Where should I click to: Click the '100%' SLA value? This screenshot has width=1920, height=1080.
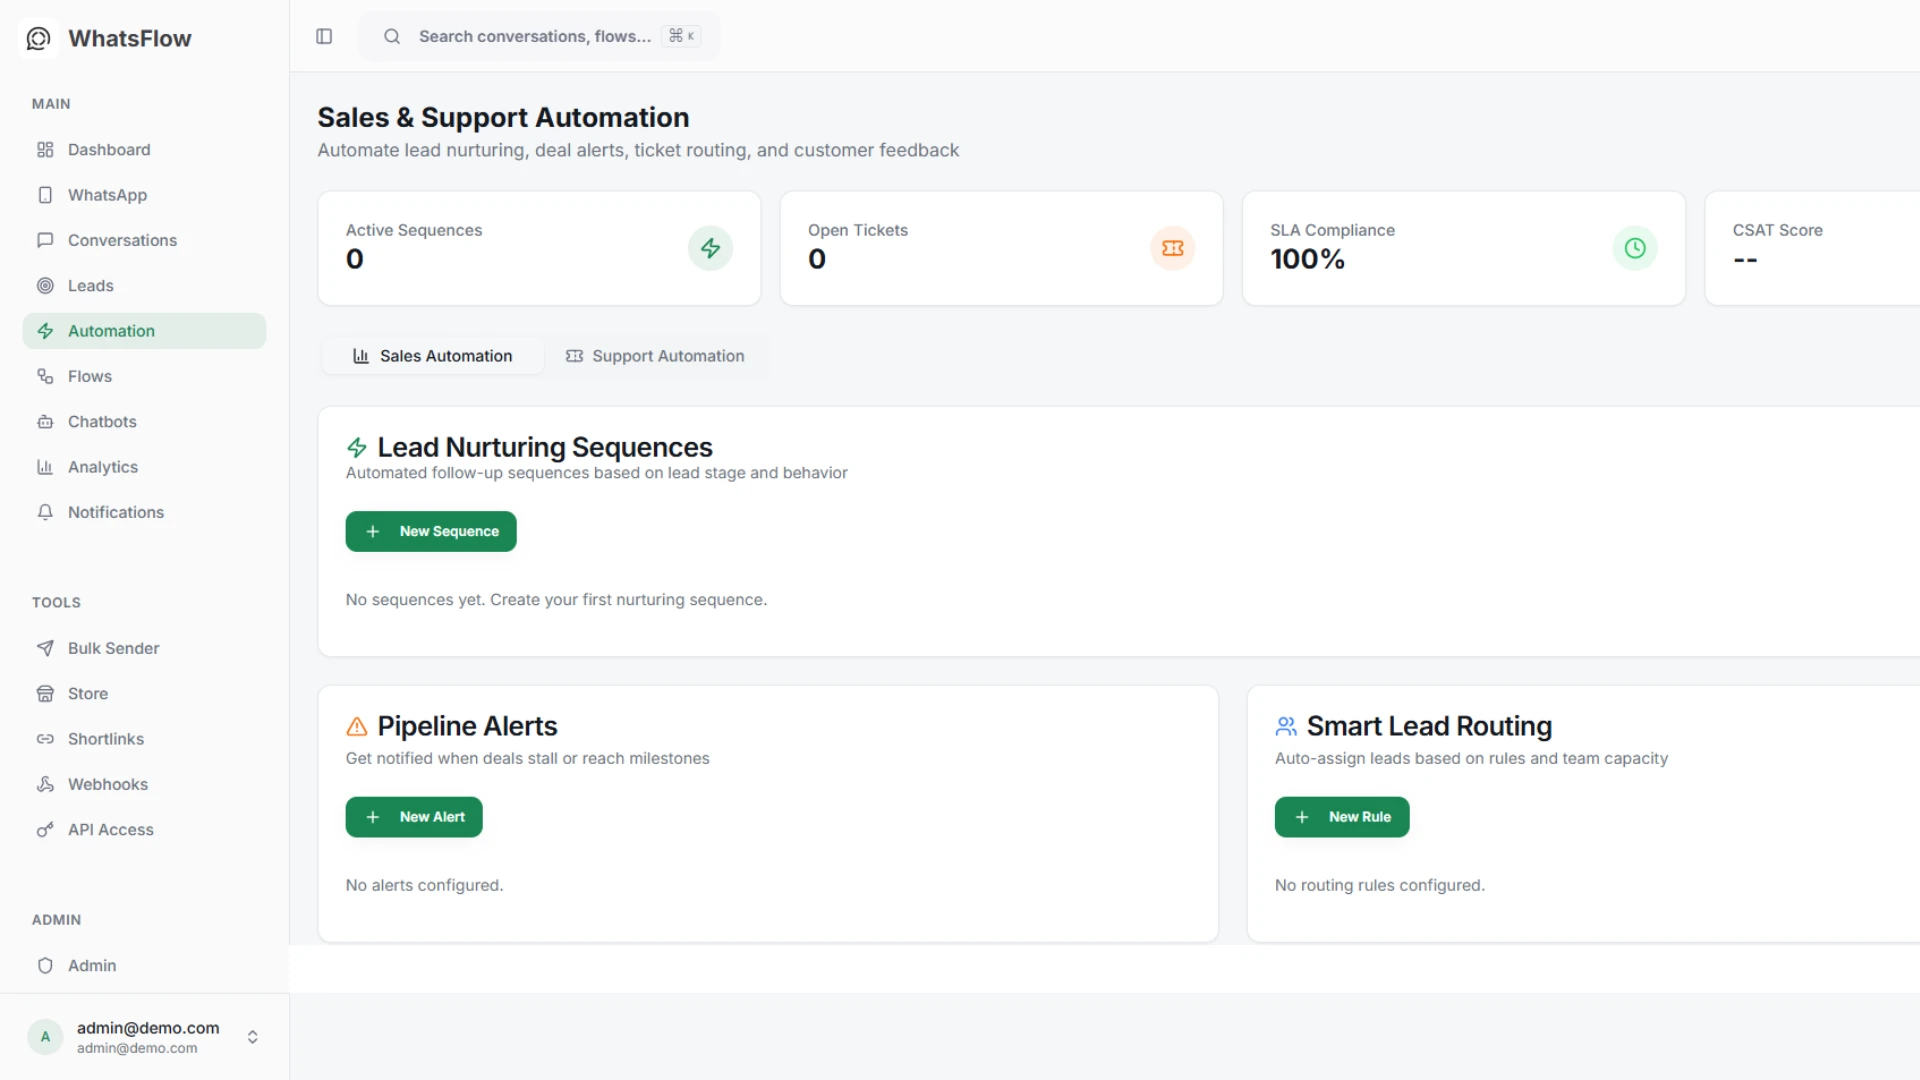point(1308,259)
